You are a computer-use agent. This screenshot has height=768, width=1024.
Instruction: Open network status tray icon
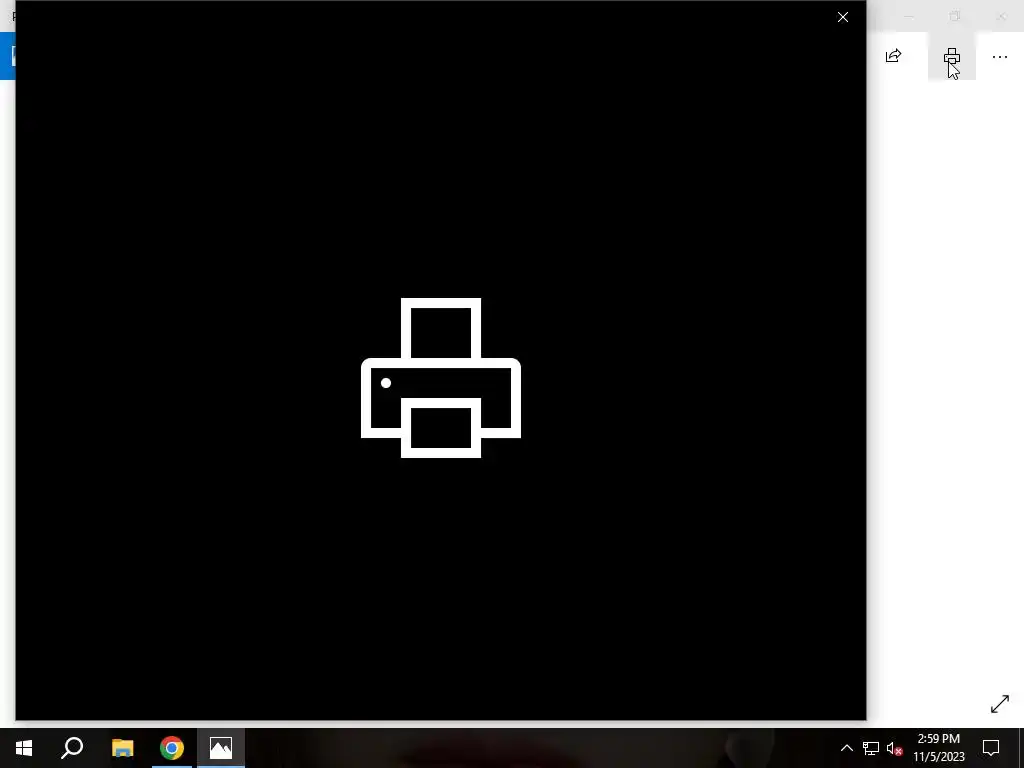click(871, 748)
